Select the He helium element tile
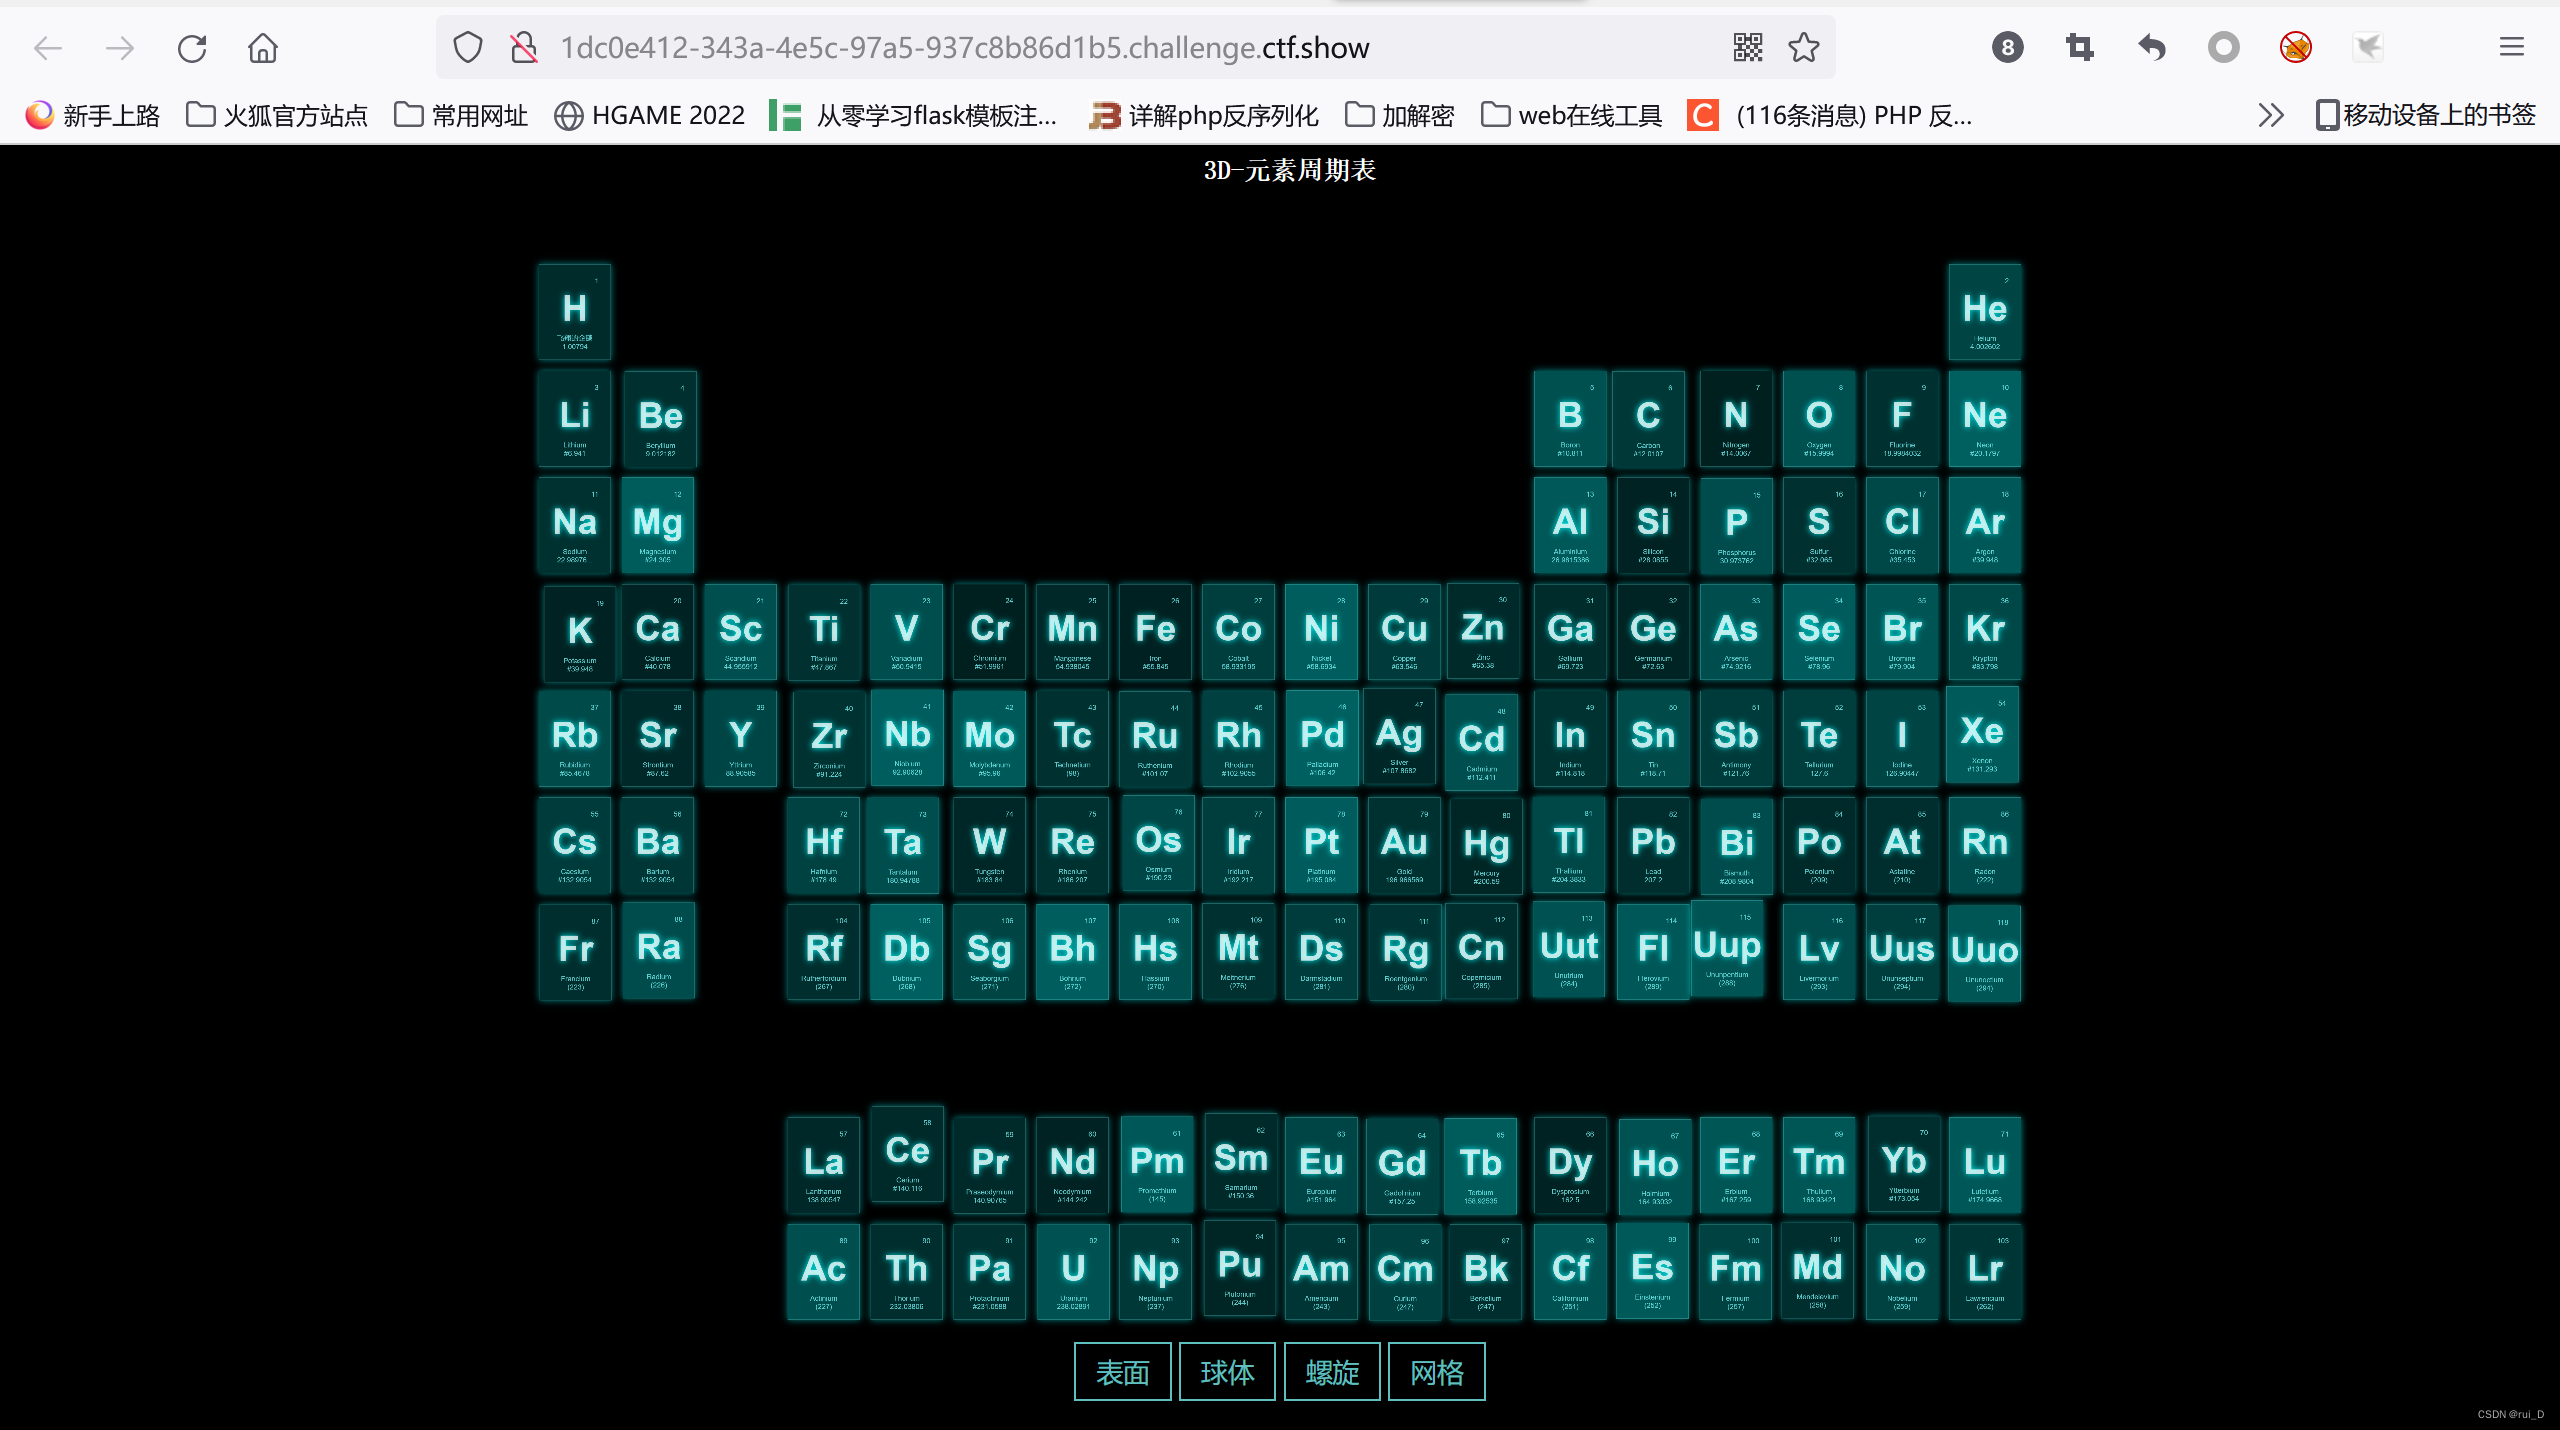 pos(1985,312)
